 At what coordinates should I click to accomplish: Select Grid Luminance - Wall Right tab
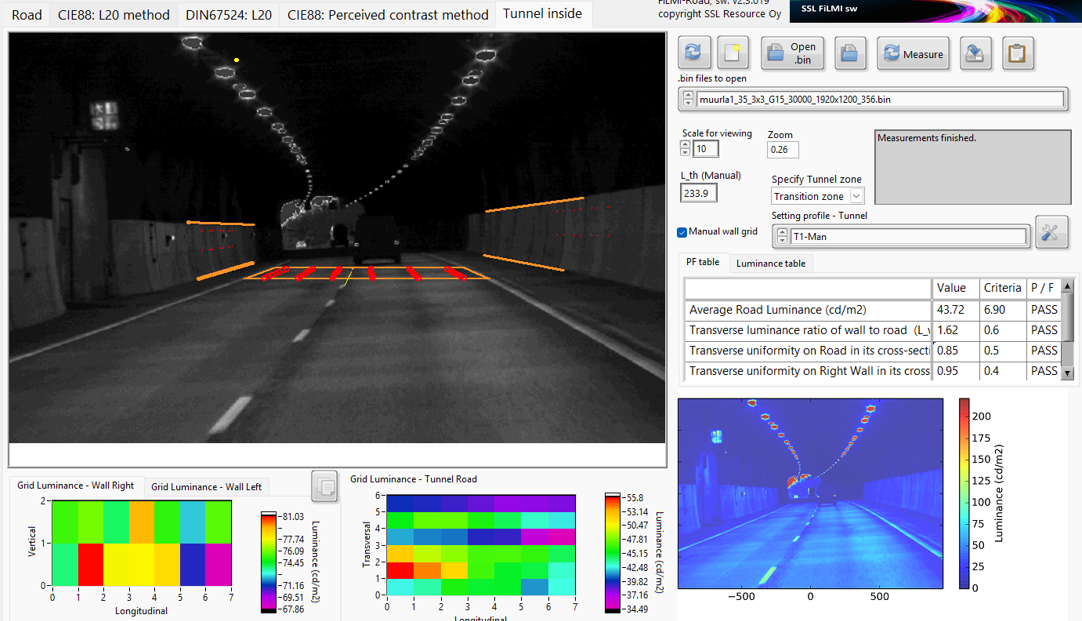(x=76, y=486)
